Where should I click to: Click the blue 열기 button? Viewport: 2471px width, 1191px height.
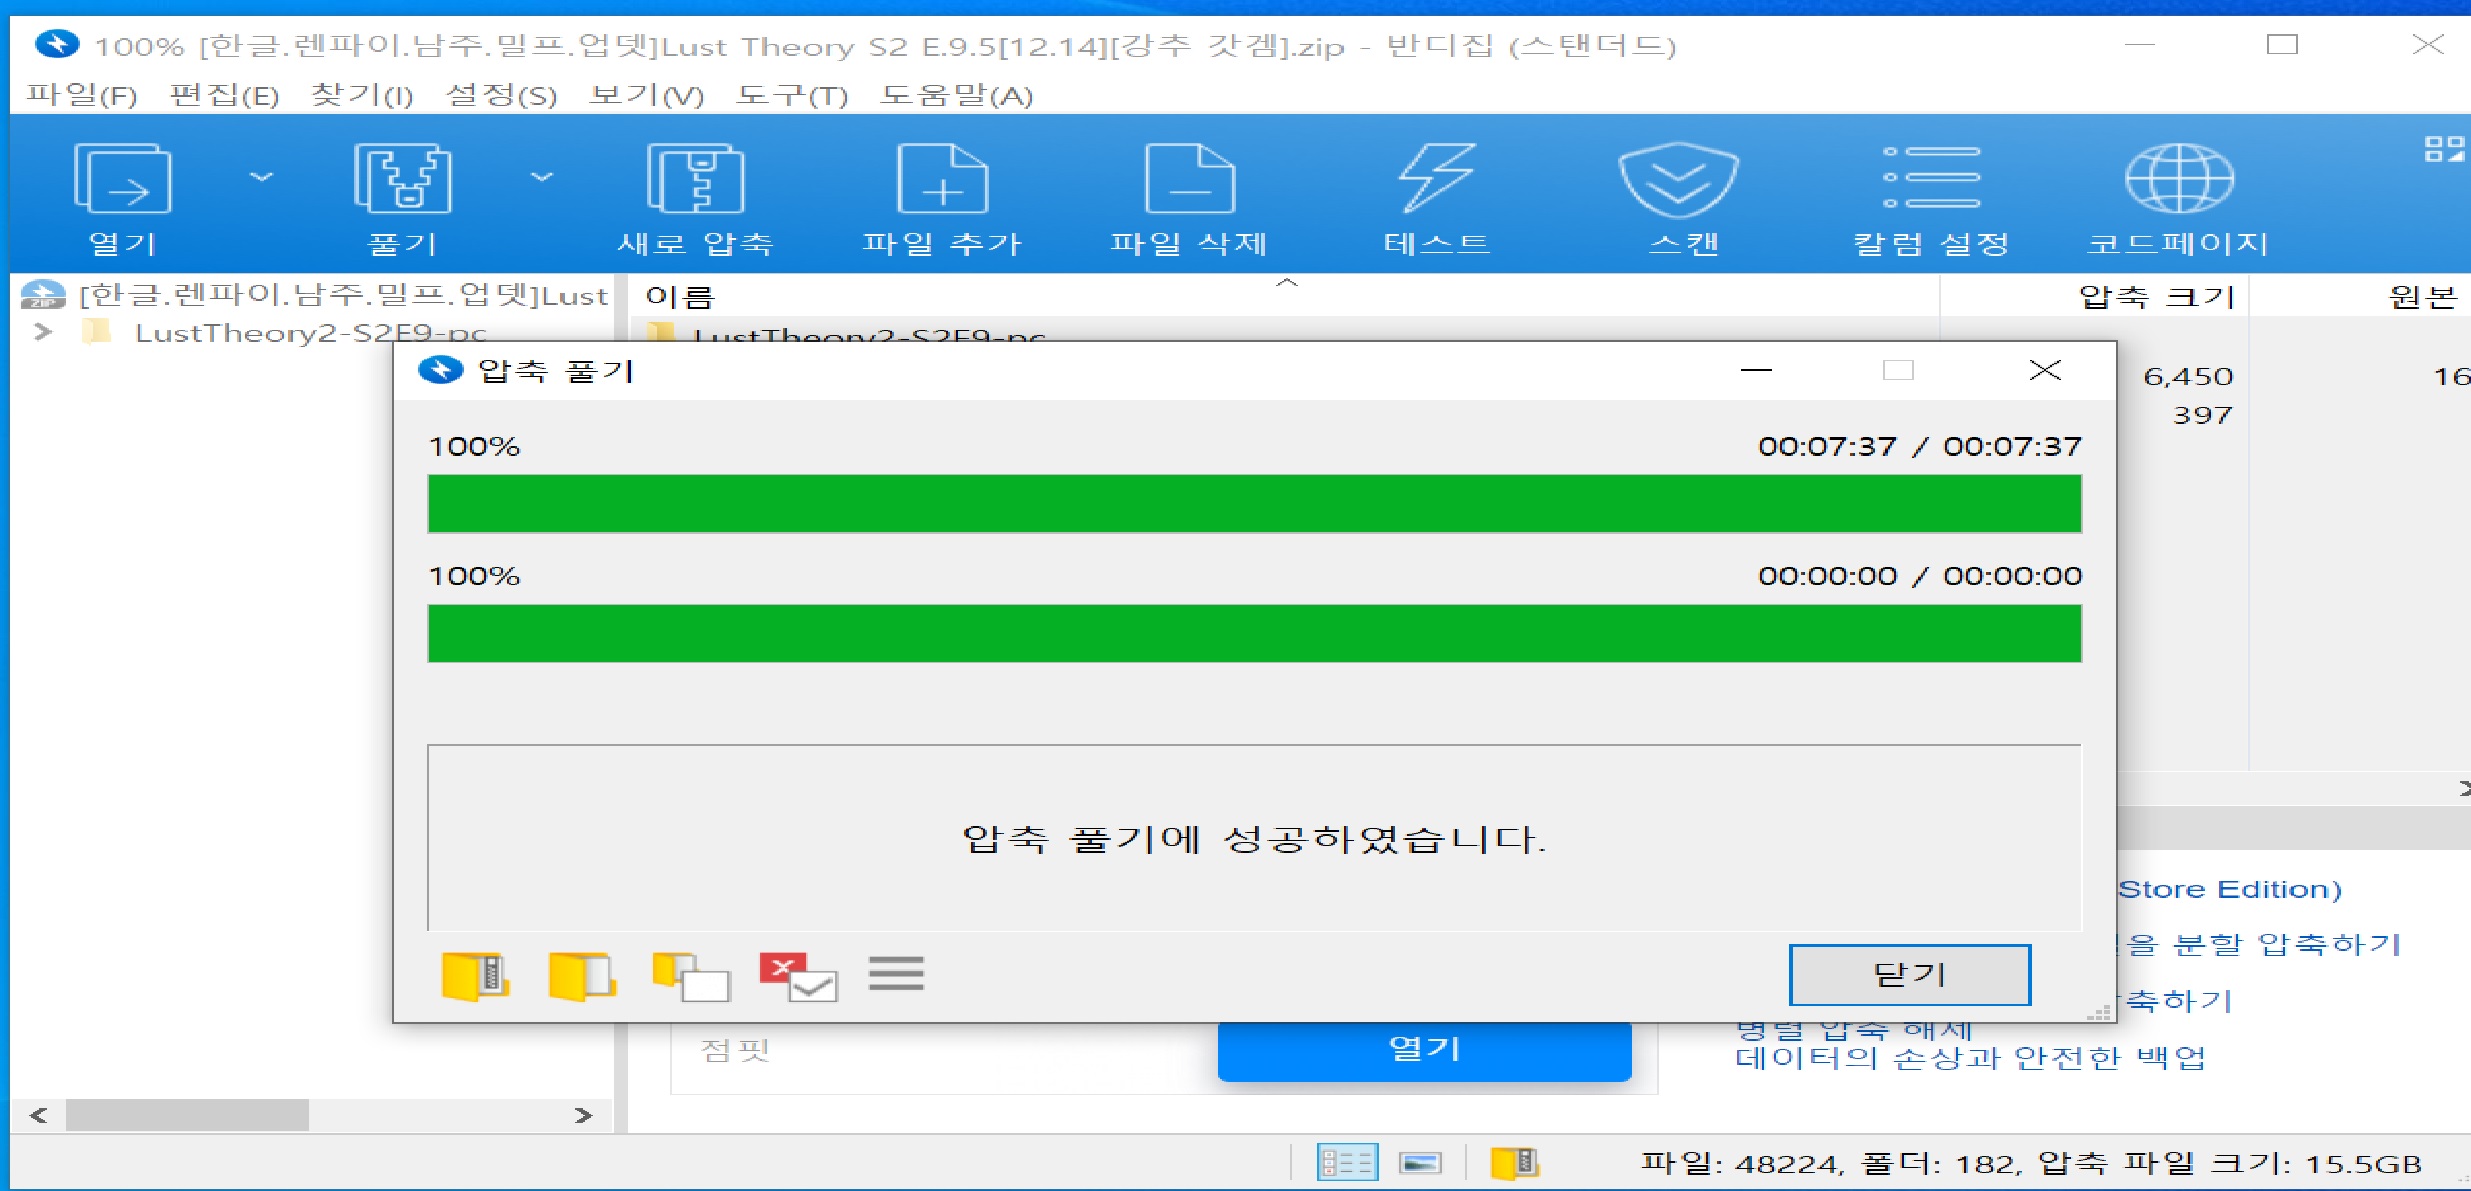1424,1049
